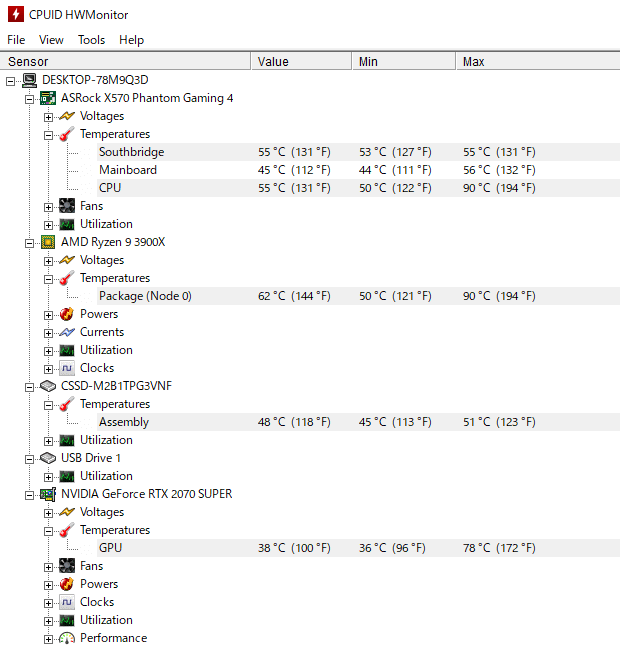Click the Currents icon under AMD Ryzen 9
This screenshot has height=651, width=620.
(x=67, y=332)
